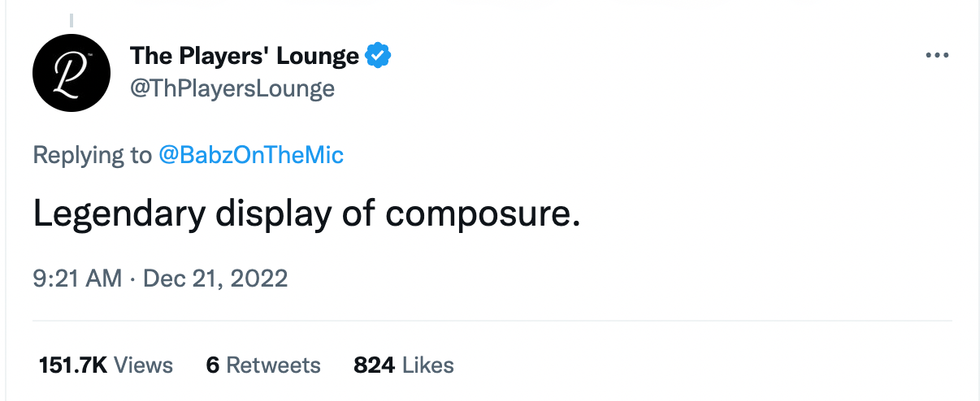Click the '824' likes count number
The image size is (980, 401).
coord(374,365)
